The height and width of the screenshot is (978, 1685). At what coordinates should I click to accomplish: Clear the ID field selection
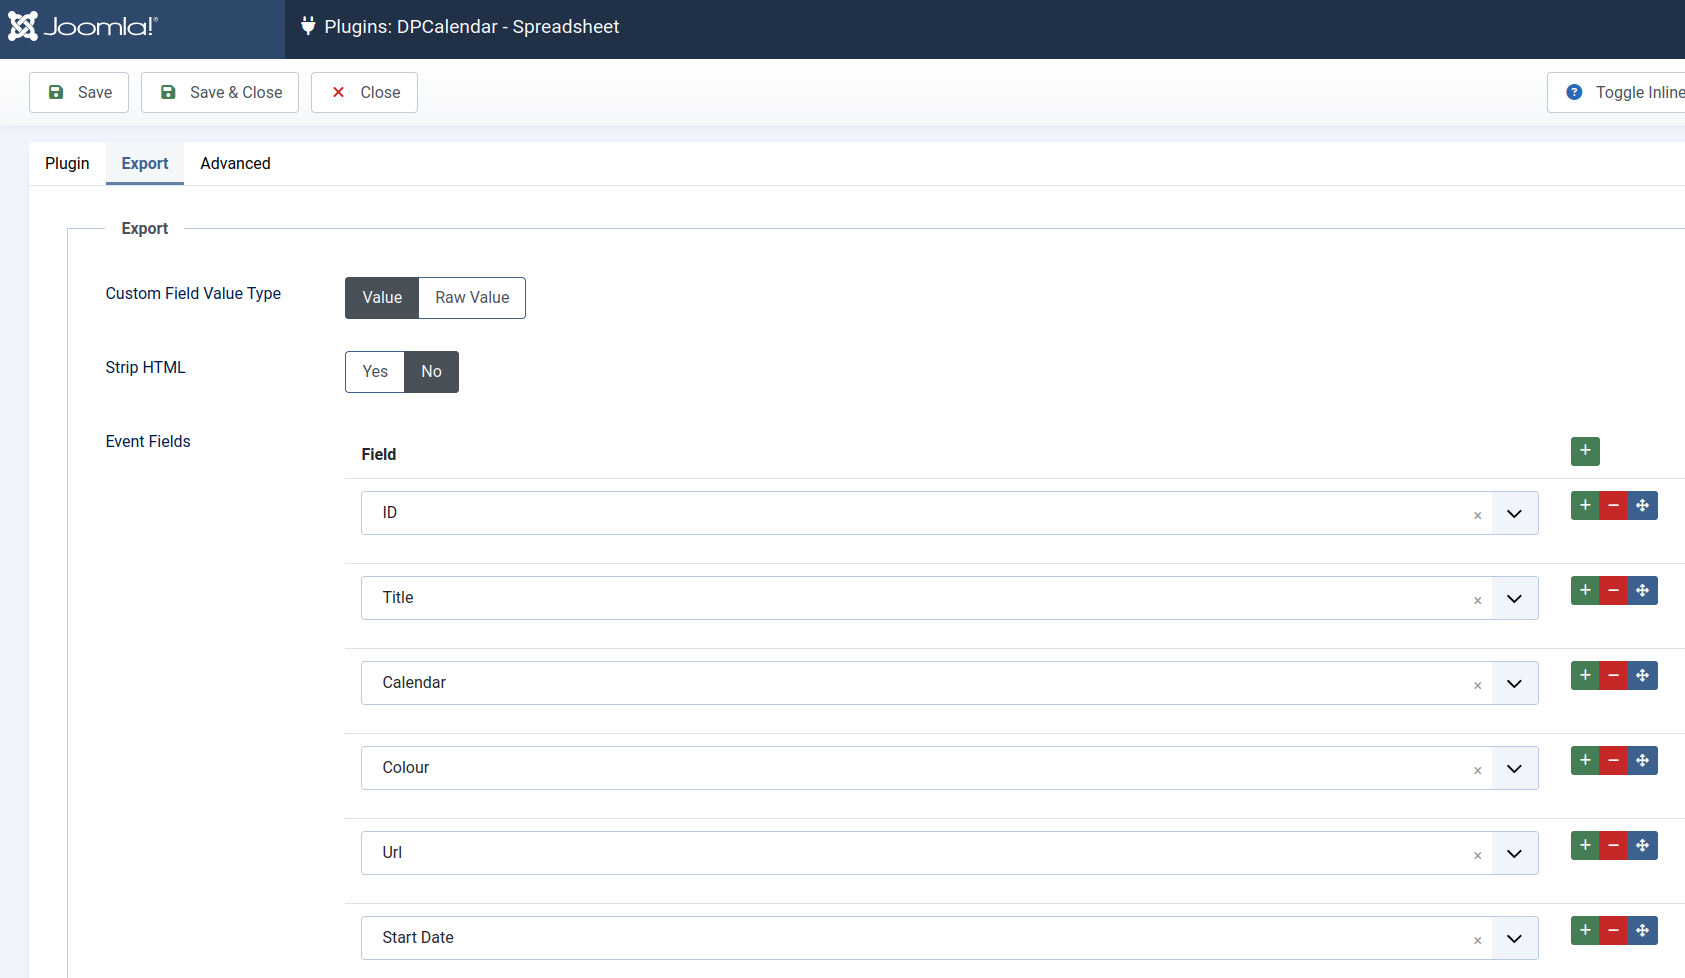[x=1477, y=515]
